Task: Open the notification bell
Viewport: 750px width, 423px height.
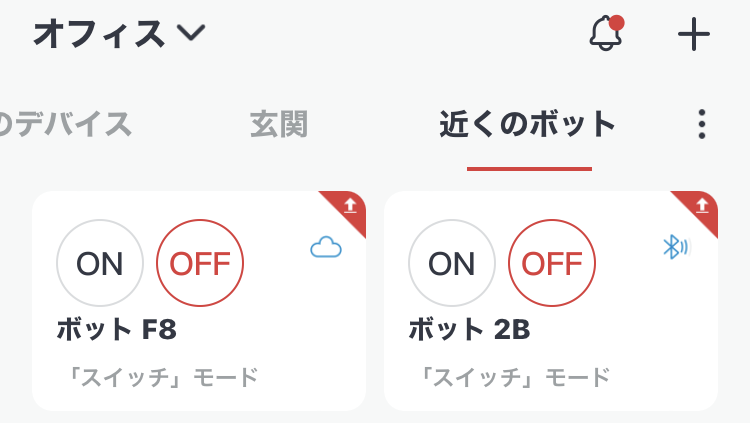Action: 604,34
